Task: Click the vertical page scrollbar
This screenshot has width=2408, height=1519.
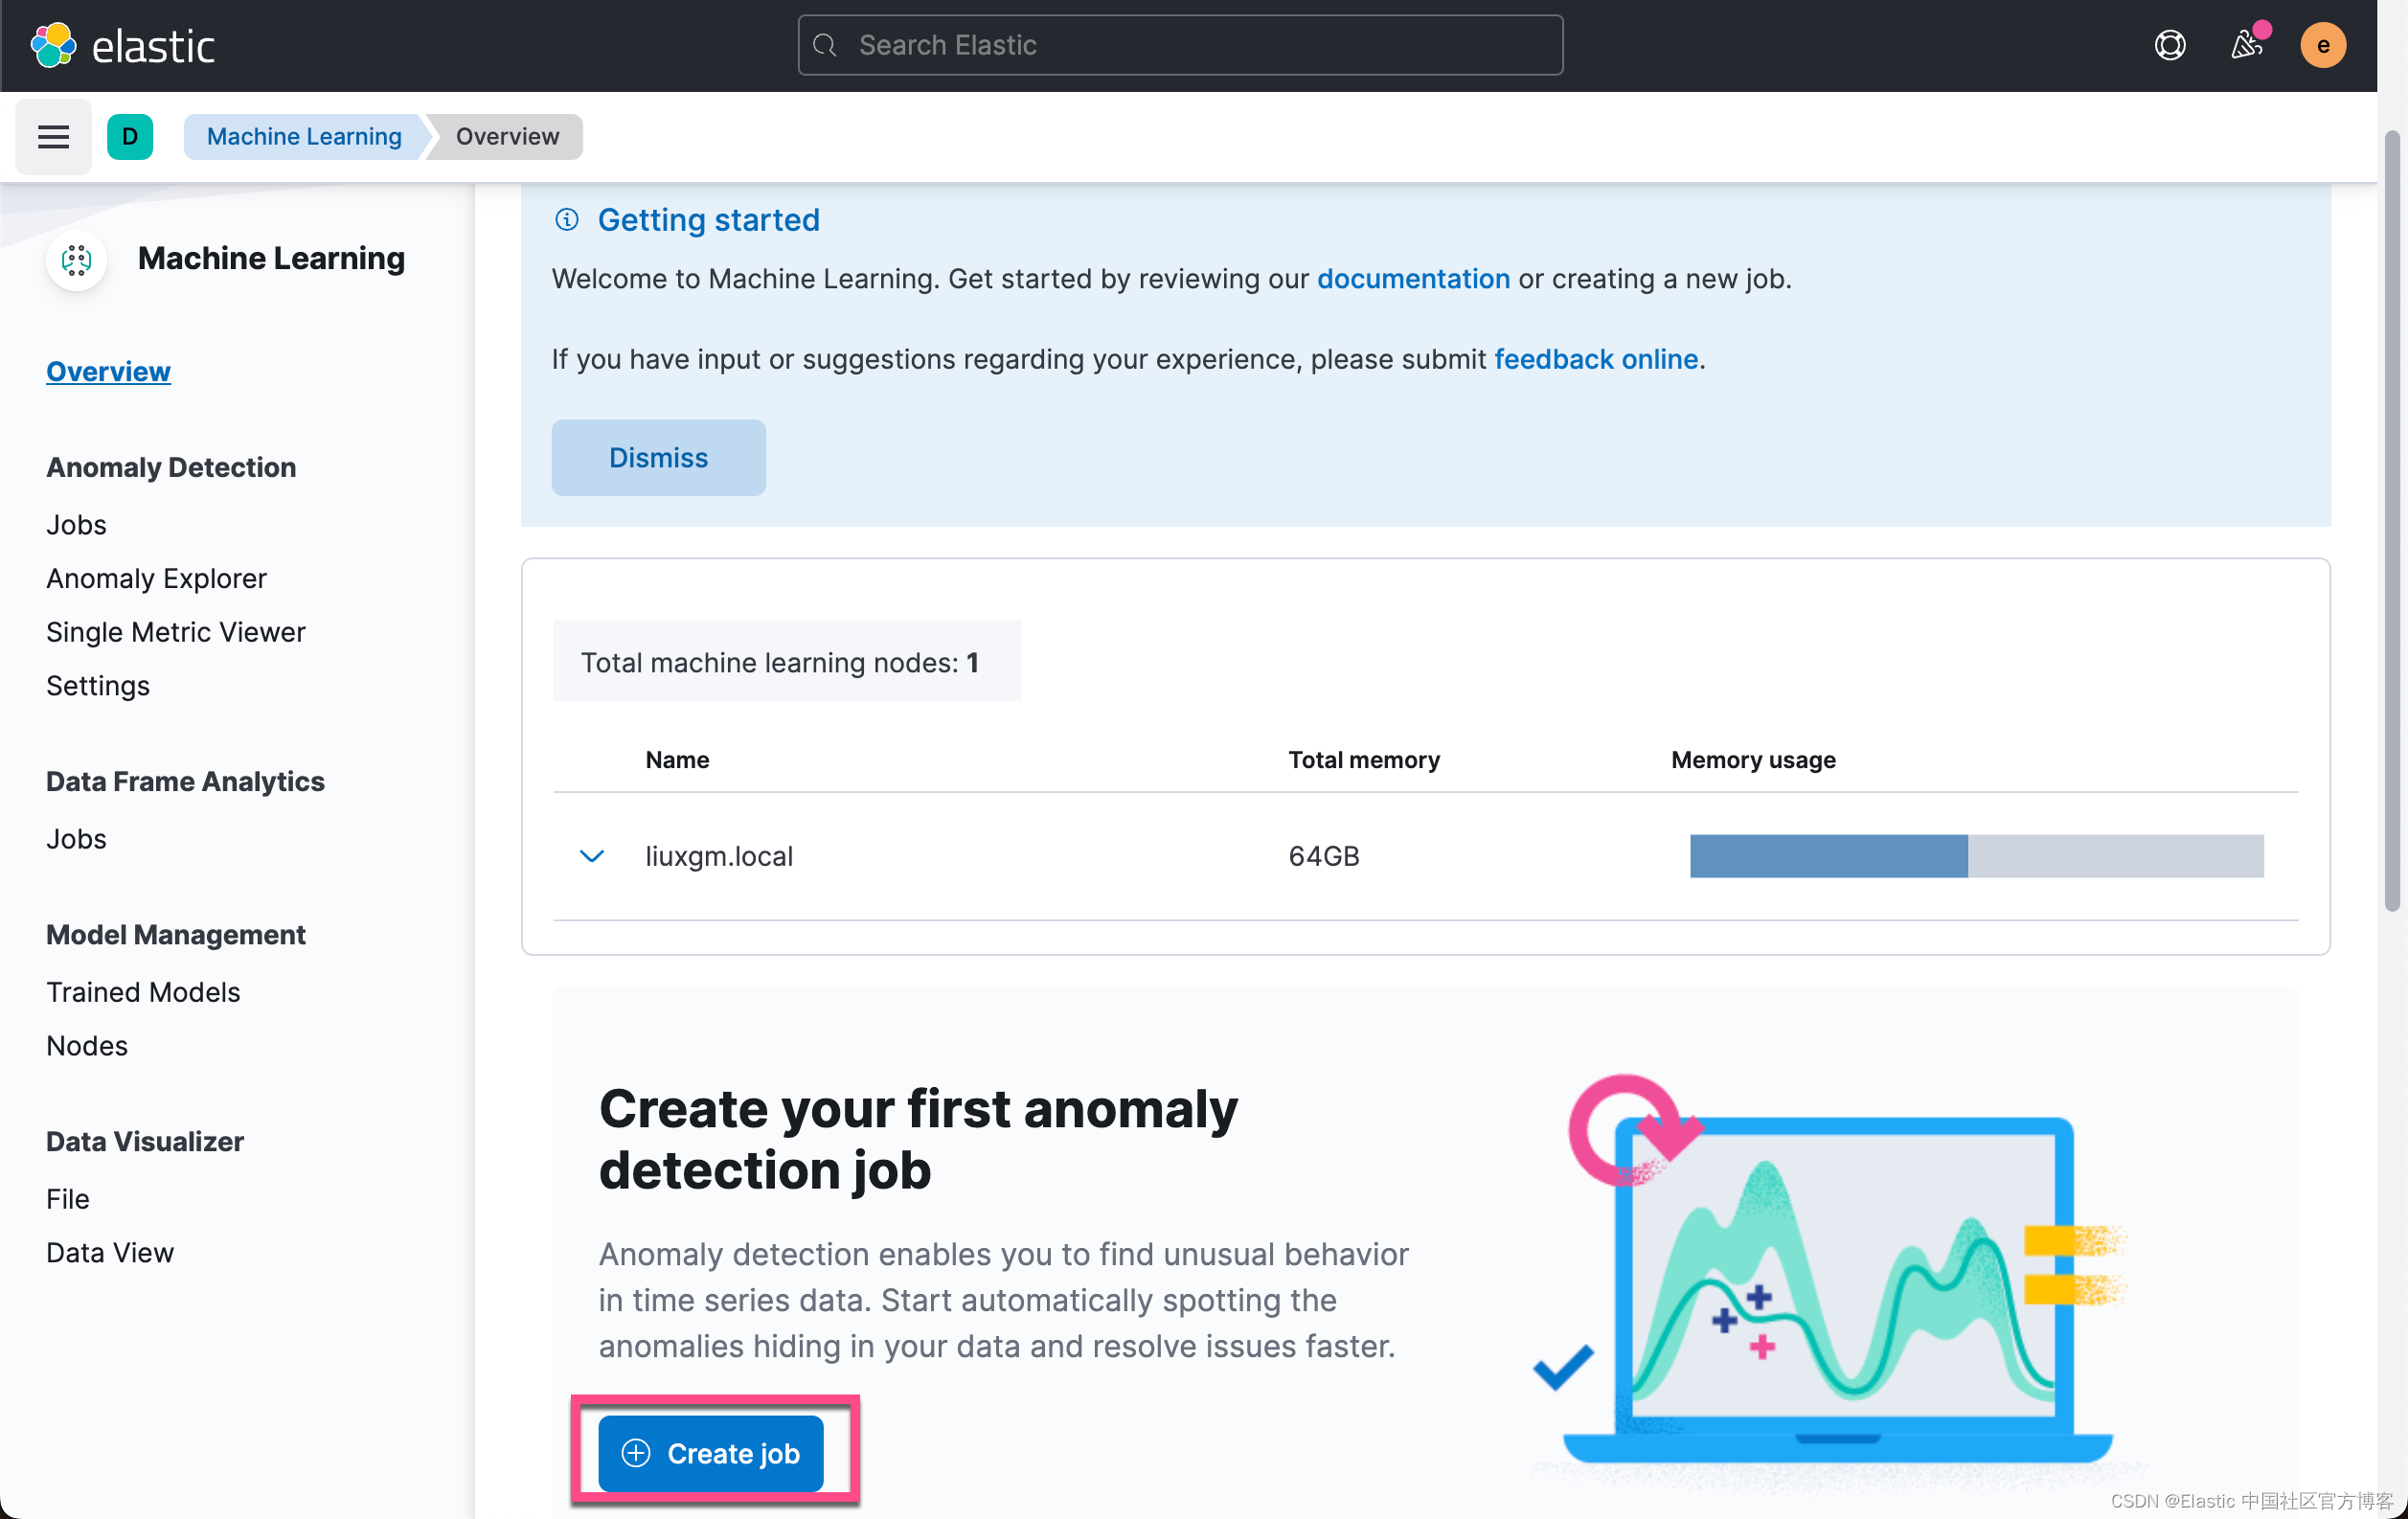Action: tap(2392, 520)
